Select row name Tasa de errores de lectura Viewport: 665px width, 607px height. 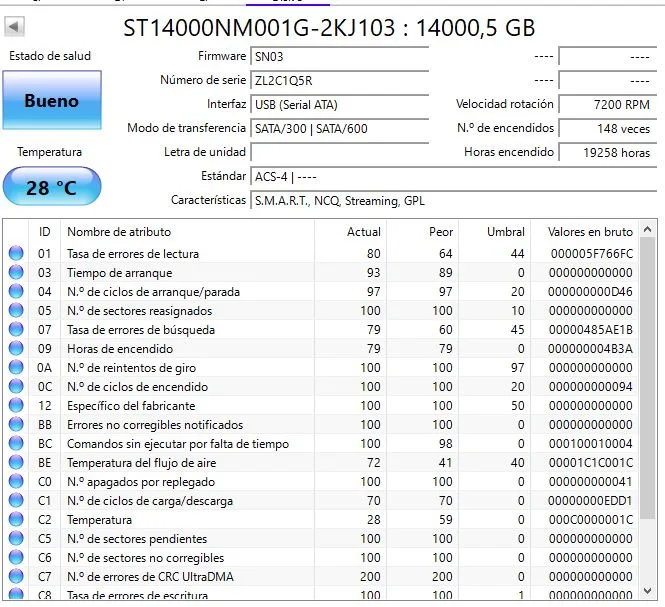pos(133,254)
